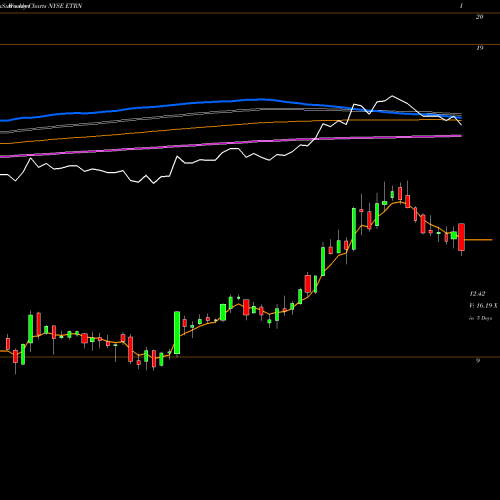500x500 pixels.
Task: Click the 'V: 16.19 X' volume text
Action: pos(483,305)
